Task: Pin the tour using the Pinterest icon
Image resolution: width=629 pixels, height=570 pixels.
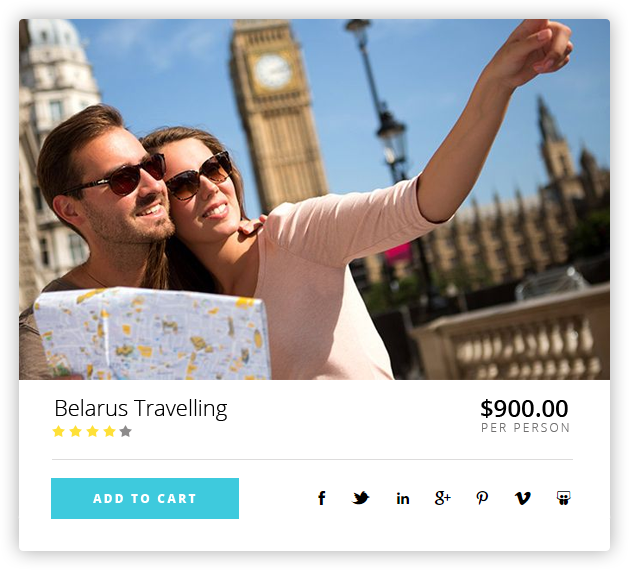Action: tap(482, 498)
